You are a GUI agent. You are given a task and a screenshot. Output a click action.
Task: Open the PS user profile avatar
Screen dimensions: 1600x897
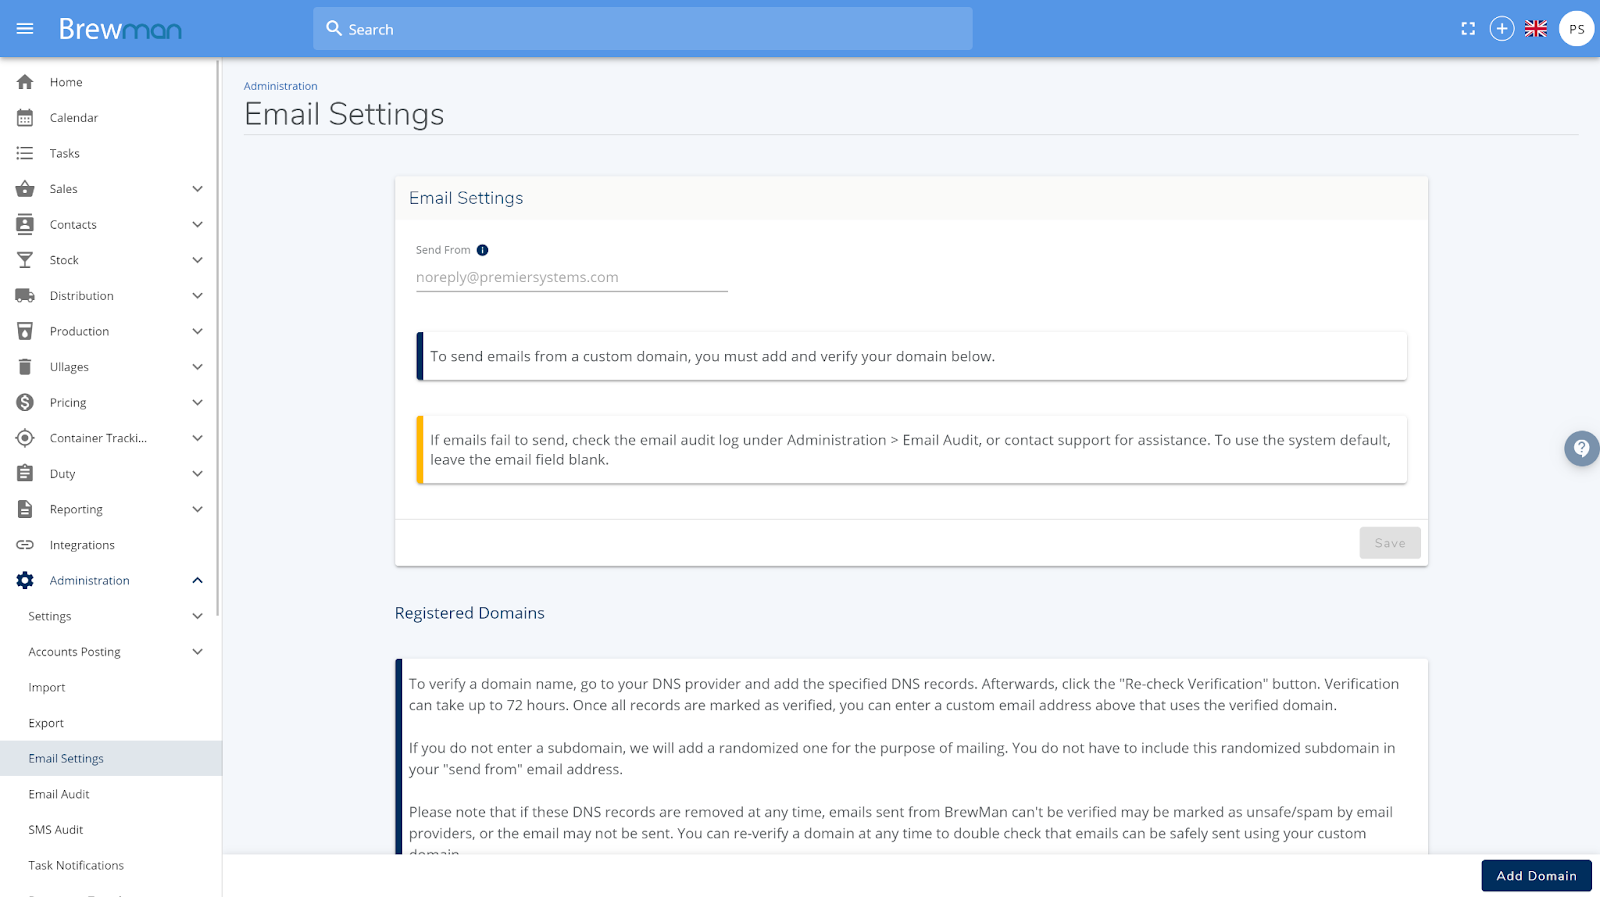1577,29
